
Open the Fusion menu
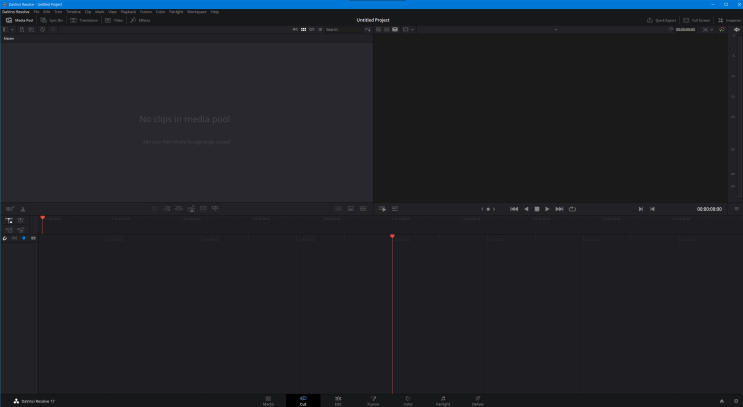click(x=145, y=12)
